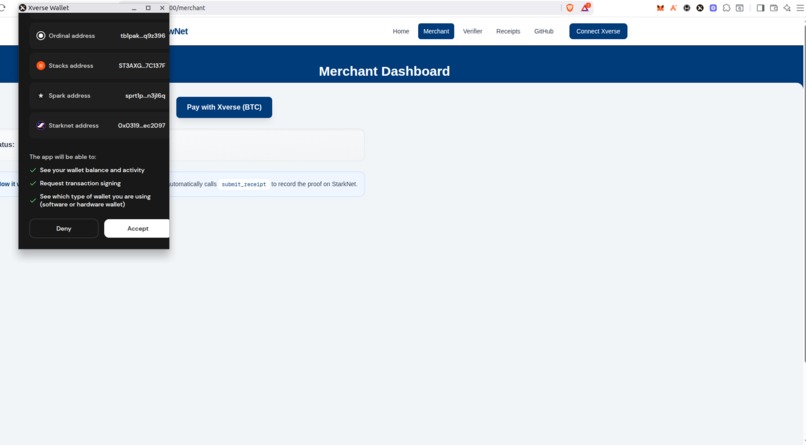Accept the wallet connection request
The width and height of the screenshot is (806, 445).
point(137,229)
